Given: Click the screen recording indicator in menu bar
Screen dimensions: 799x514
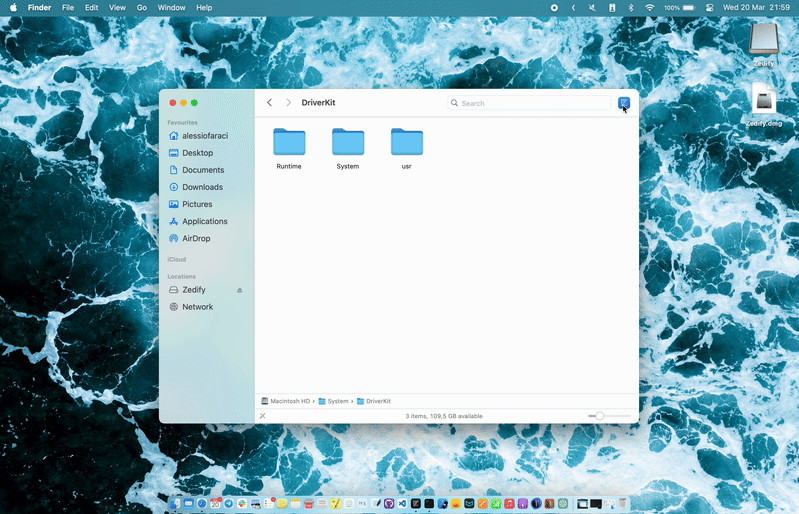Looking at the screenshot, I should (554, 8).
